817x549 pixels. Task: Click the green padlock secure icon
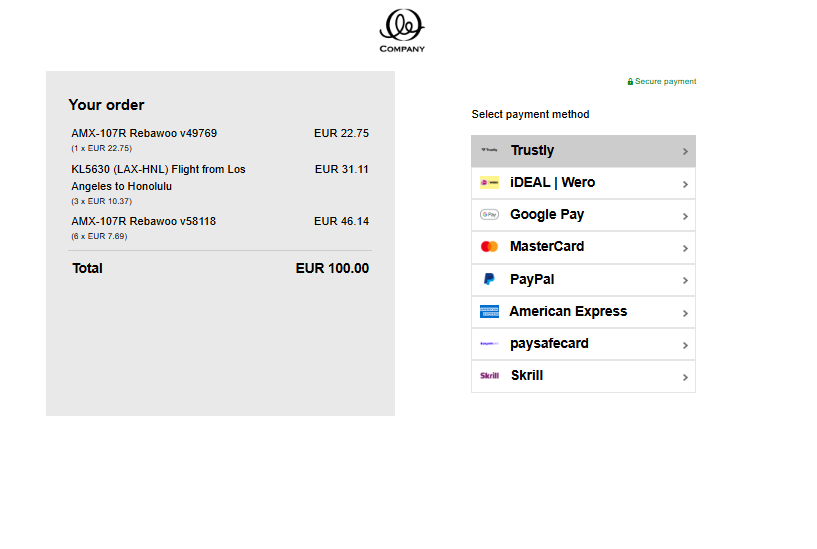pyautogui.click(x=630, y=81)
